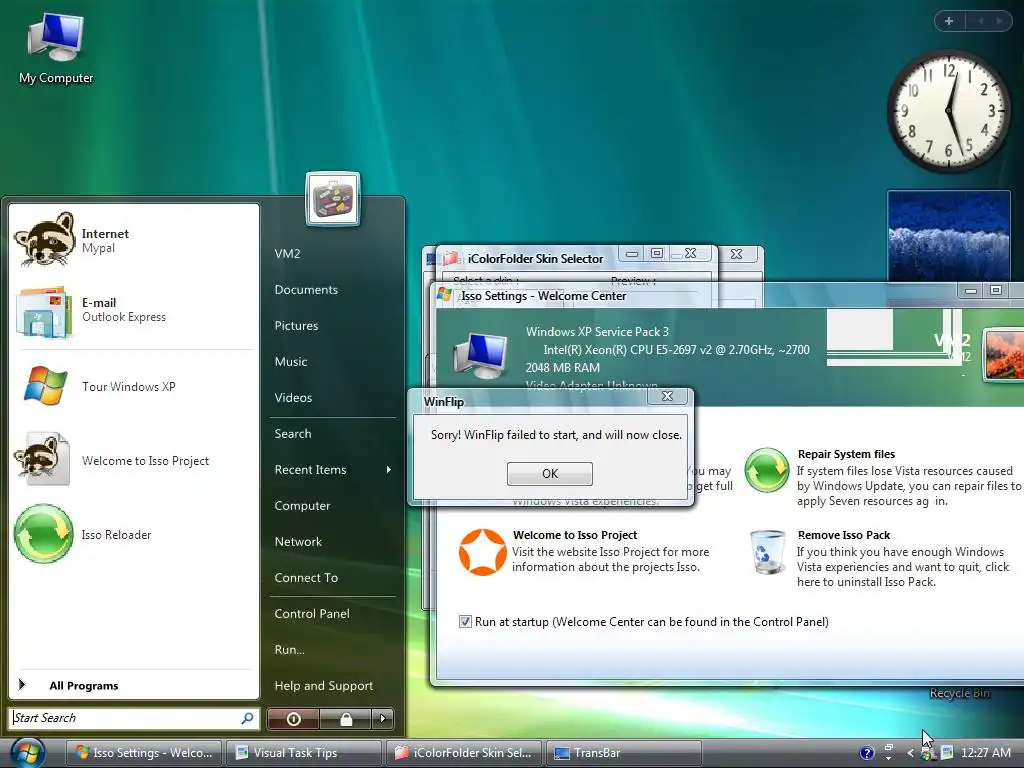
Task: Open My Computer desktop icon
Action: [x=56, y=47]
